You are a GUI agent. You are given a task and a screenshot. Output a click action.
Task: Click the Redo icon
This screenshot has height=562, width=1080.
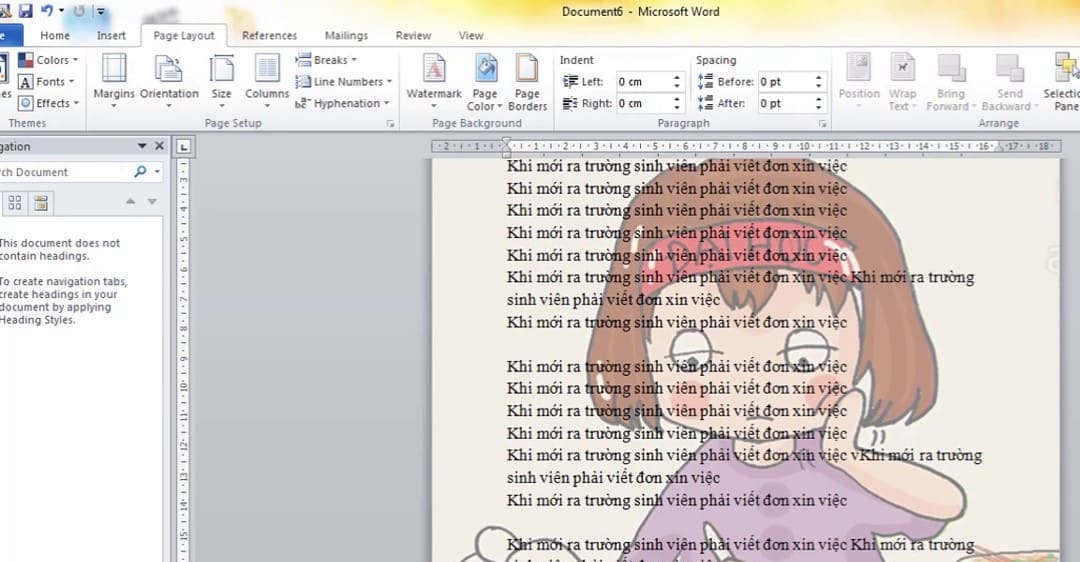click(79, 11)
